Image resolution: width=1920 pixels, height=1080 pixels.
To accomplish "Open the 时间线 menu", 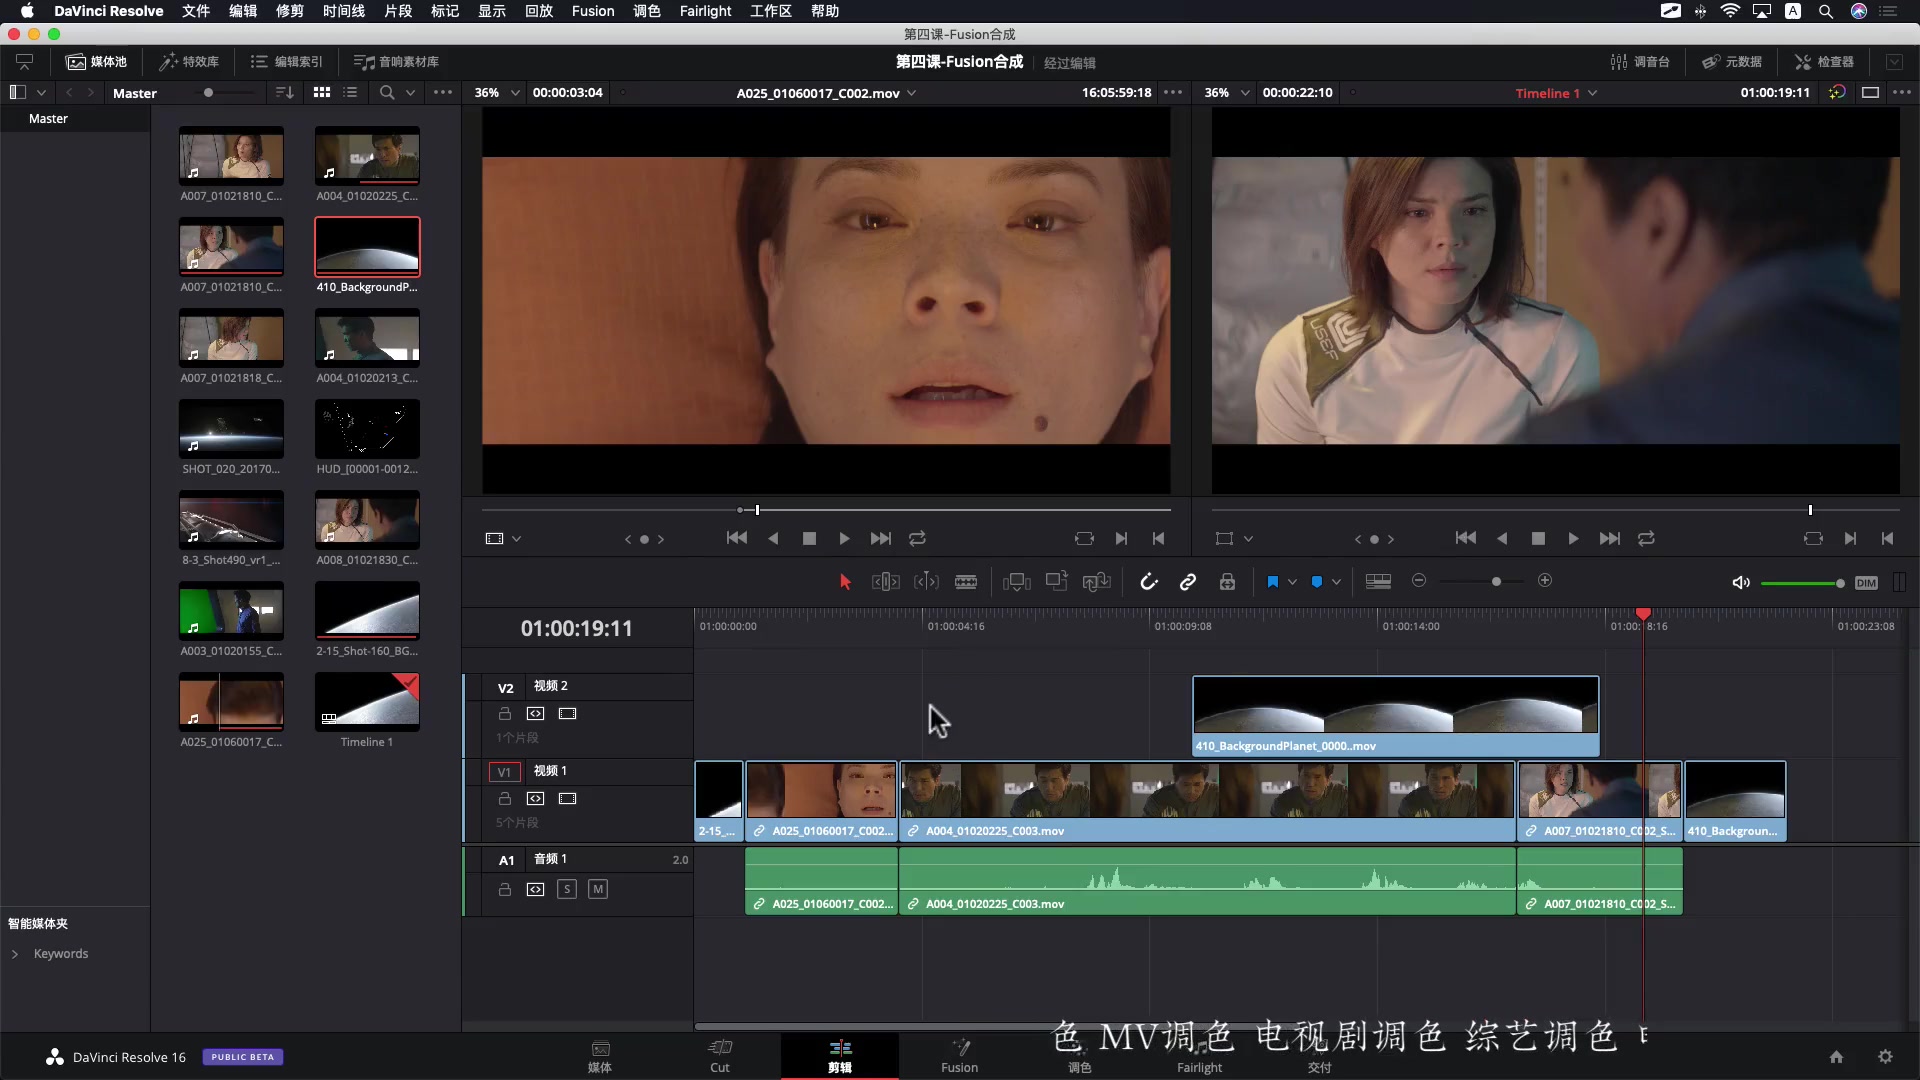I will pyautogui.click(x=344, y=11).
